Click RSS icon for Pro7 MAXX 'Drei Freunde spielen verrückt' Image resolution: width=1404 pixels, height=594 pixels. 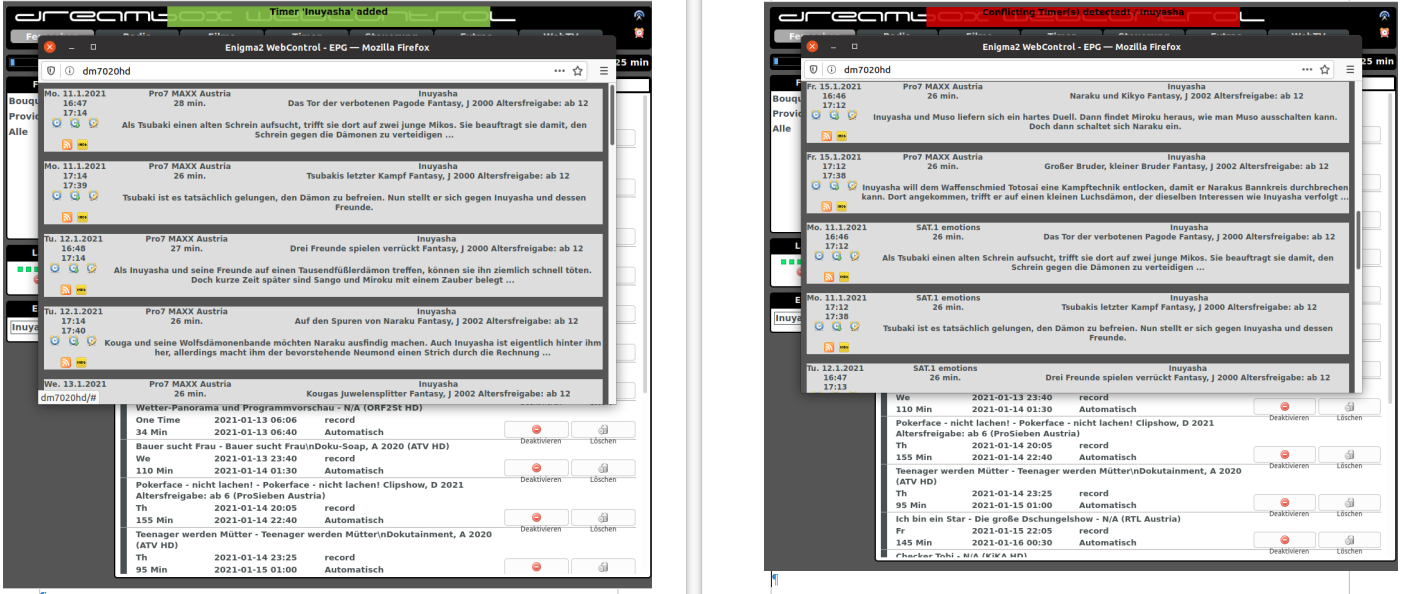tap(66, 289)
